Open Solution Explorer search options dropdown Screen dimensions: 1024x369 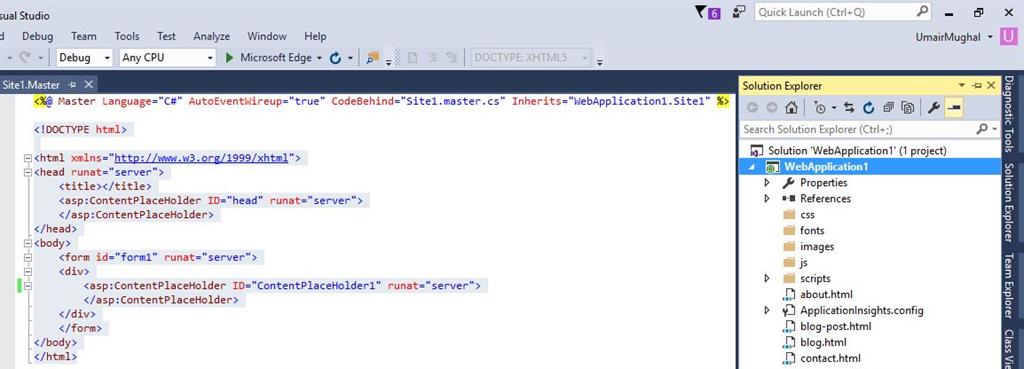tap(995, 129)
